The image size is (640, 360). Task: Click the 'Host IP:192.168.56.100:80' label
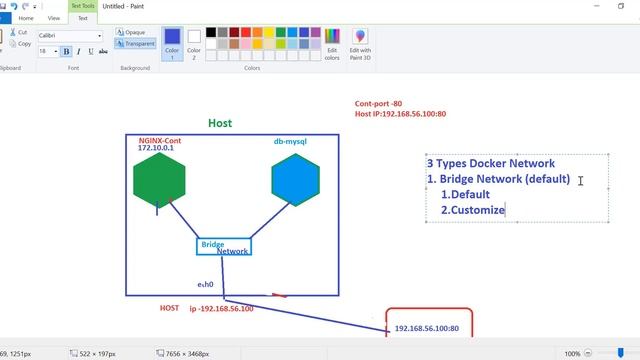pos(400,114)
